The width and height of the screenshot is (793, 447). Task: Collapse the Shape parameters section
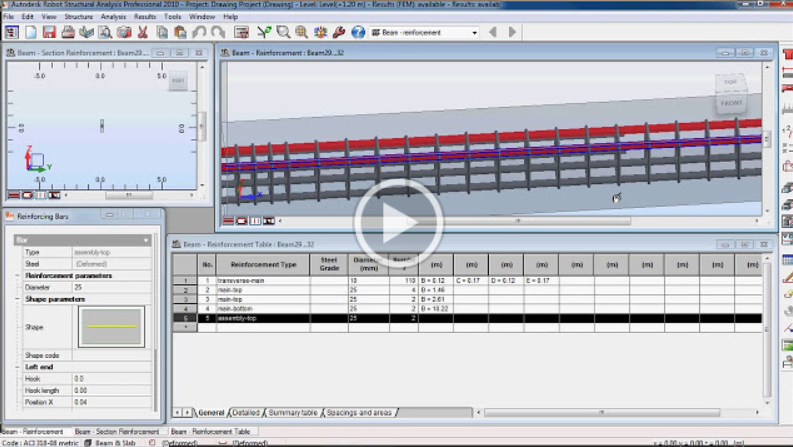19,299
